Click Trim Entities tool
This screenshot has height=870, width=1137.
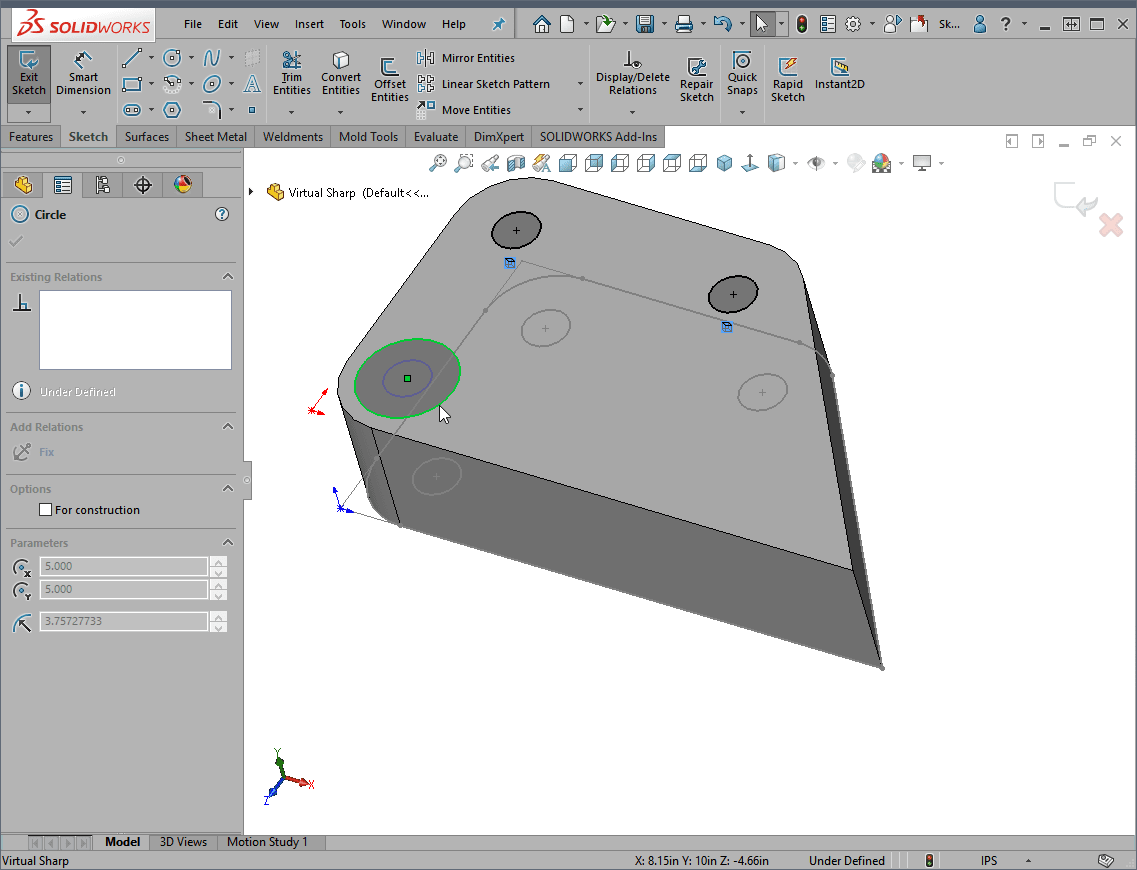point(292,73)
